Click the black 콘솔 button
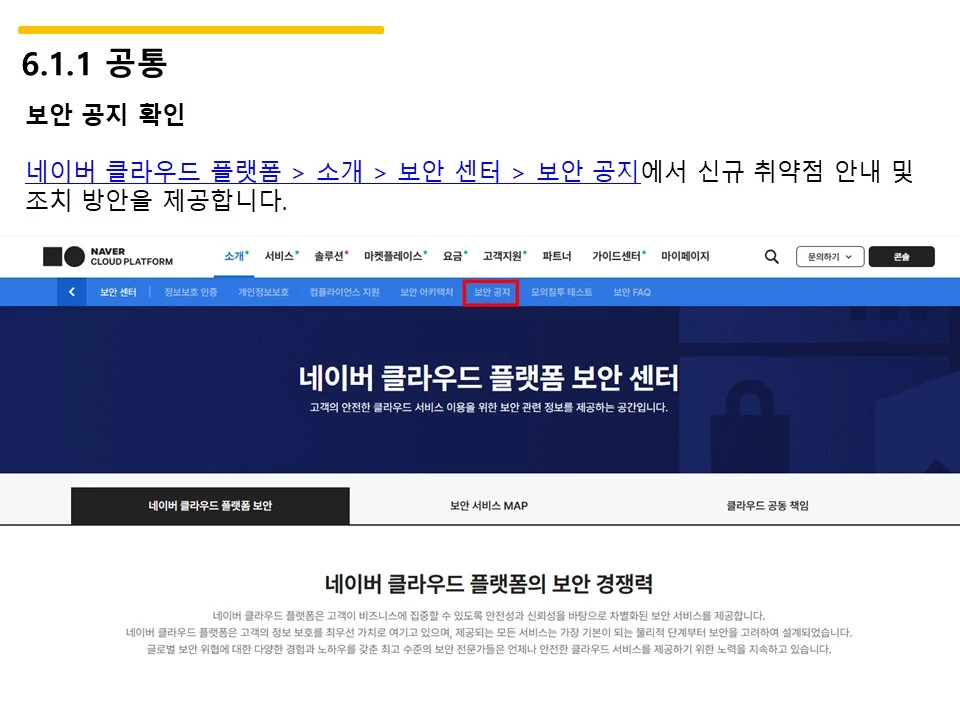The image size is (960, 720). click(x=901, y=256)
